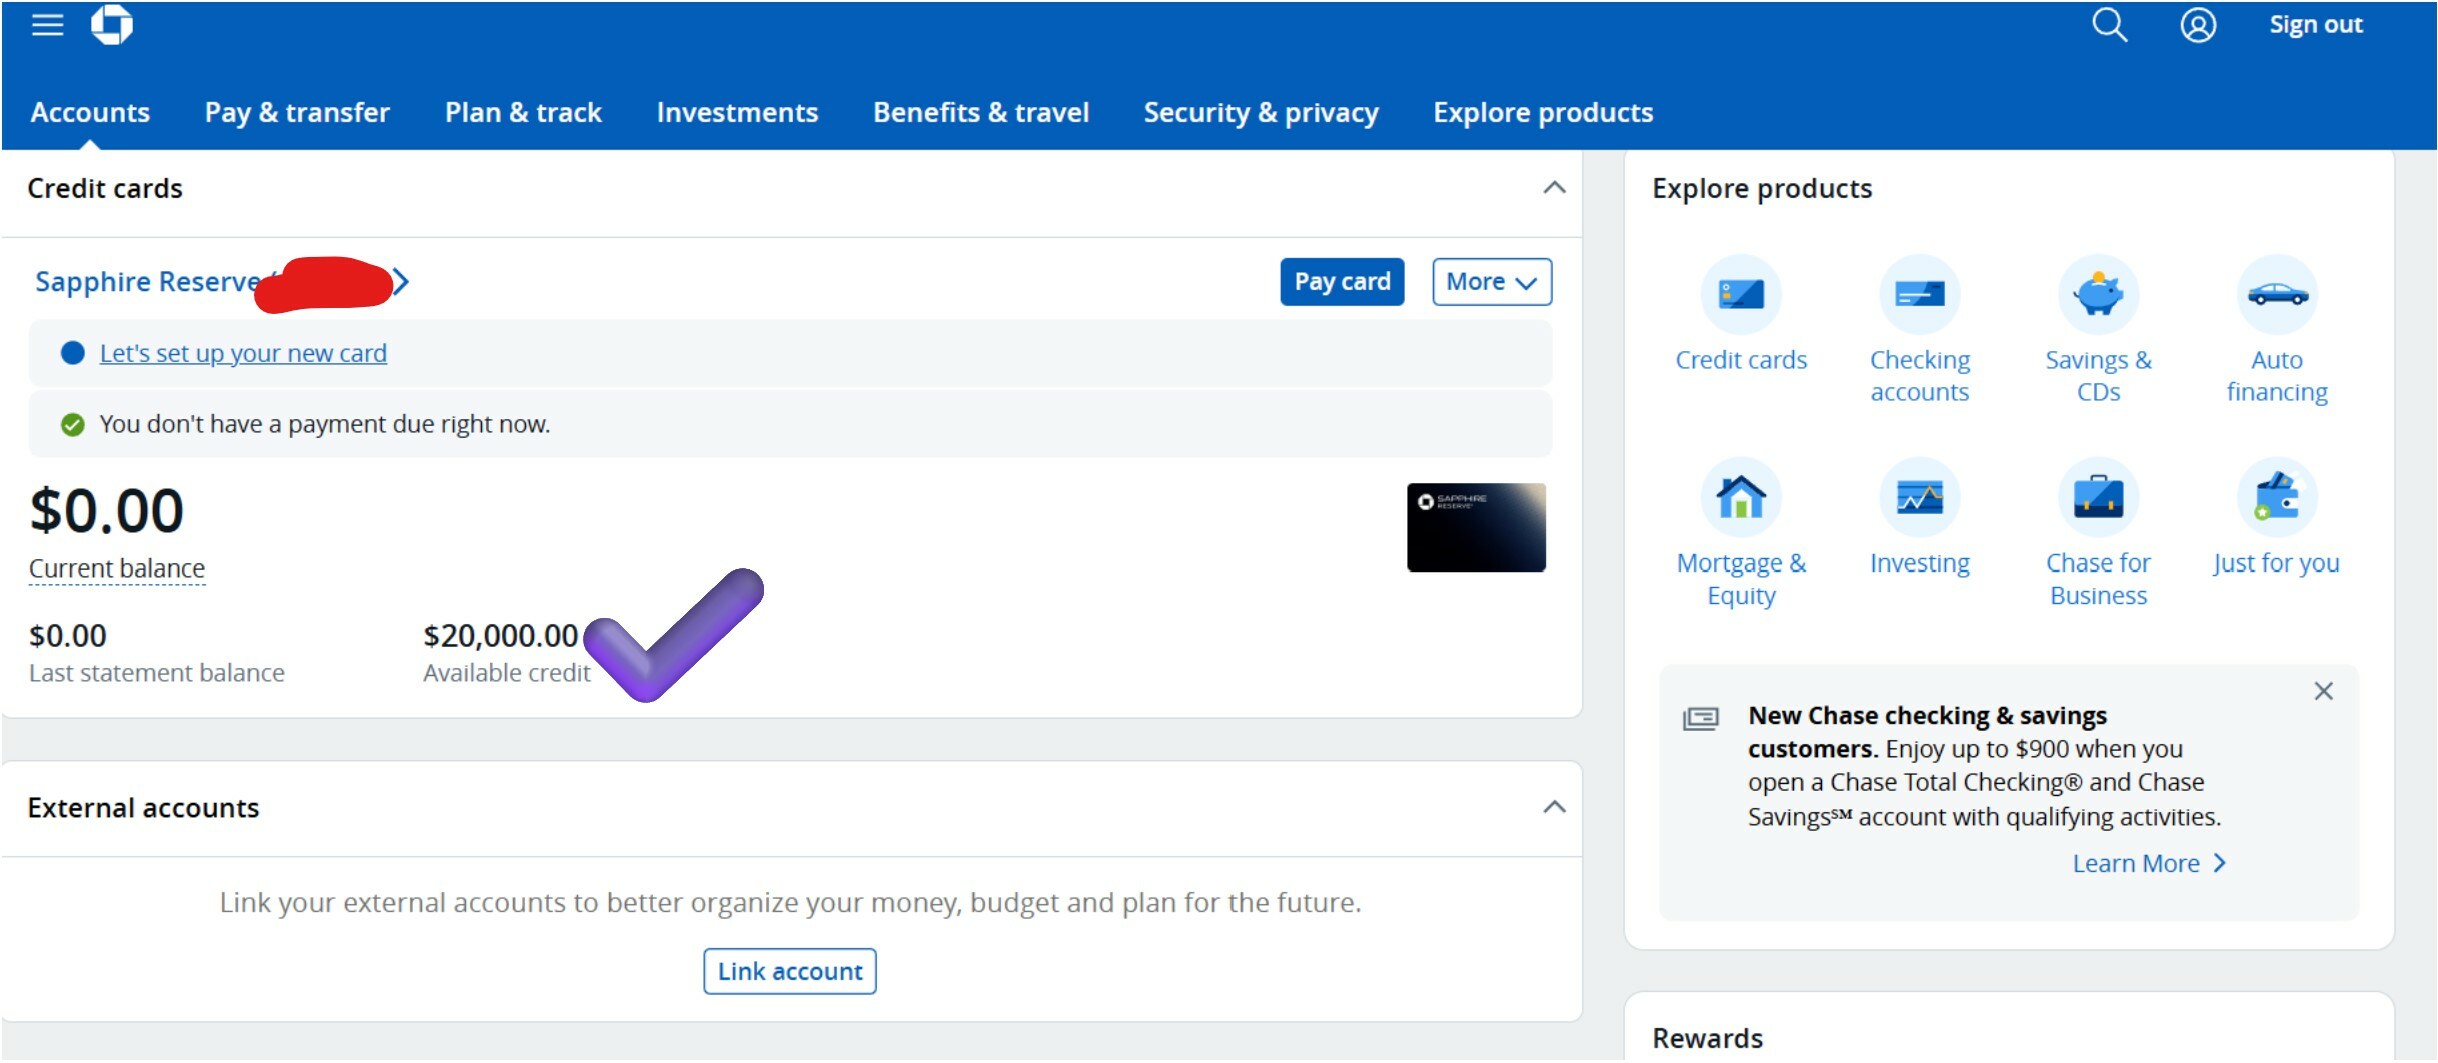Click the Sapphire Reserve card image
The height and width of the screenshot is (1063, 2438).
point(1476,527)
